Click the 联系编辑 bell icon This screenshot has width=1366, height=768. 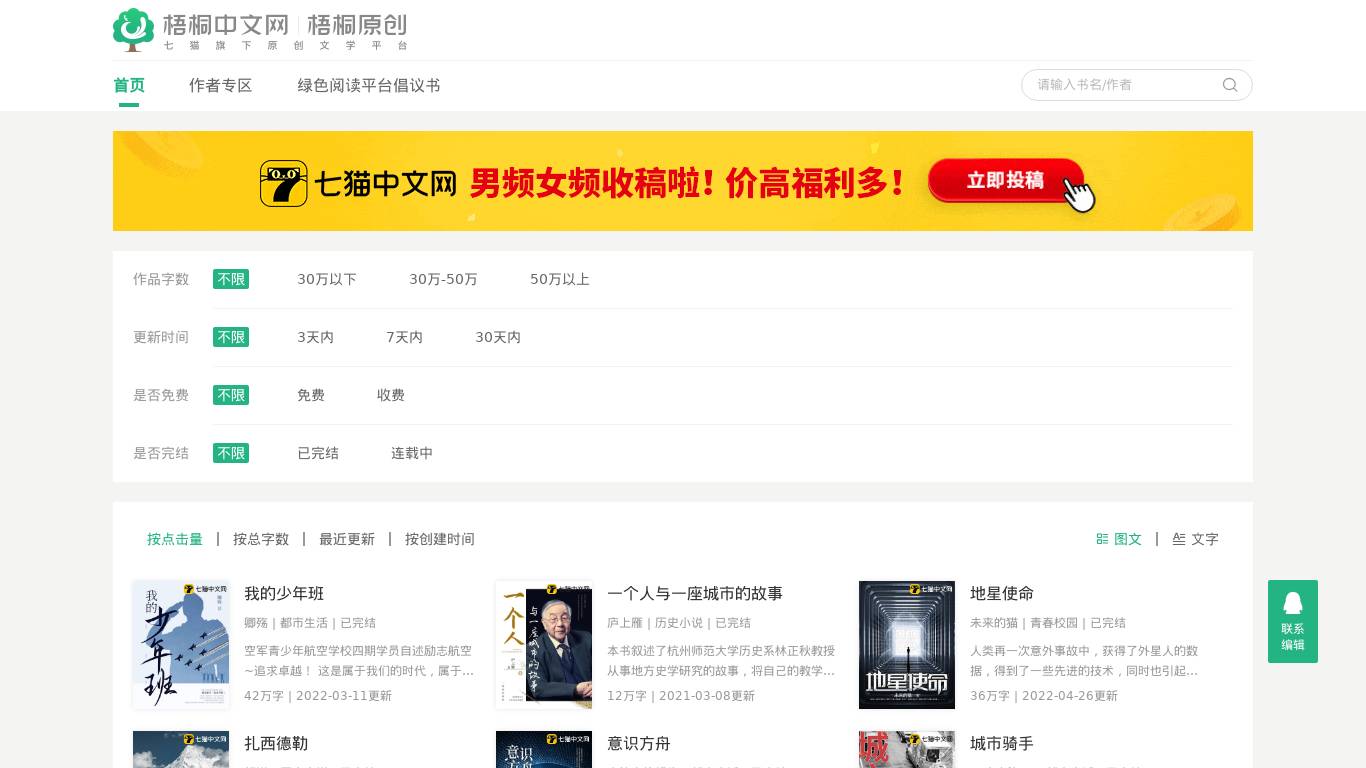1293,603
